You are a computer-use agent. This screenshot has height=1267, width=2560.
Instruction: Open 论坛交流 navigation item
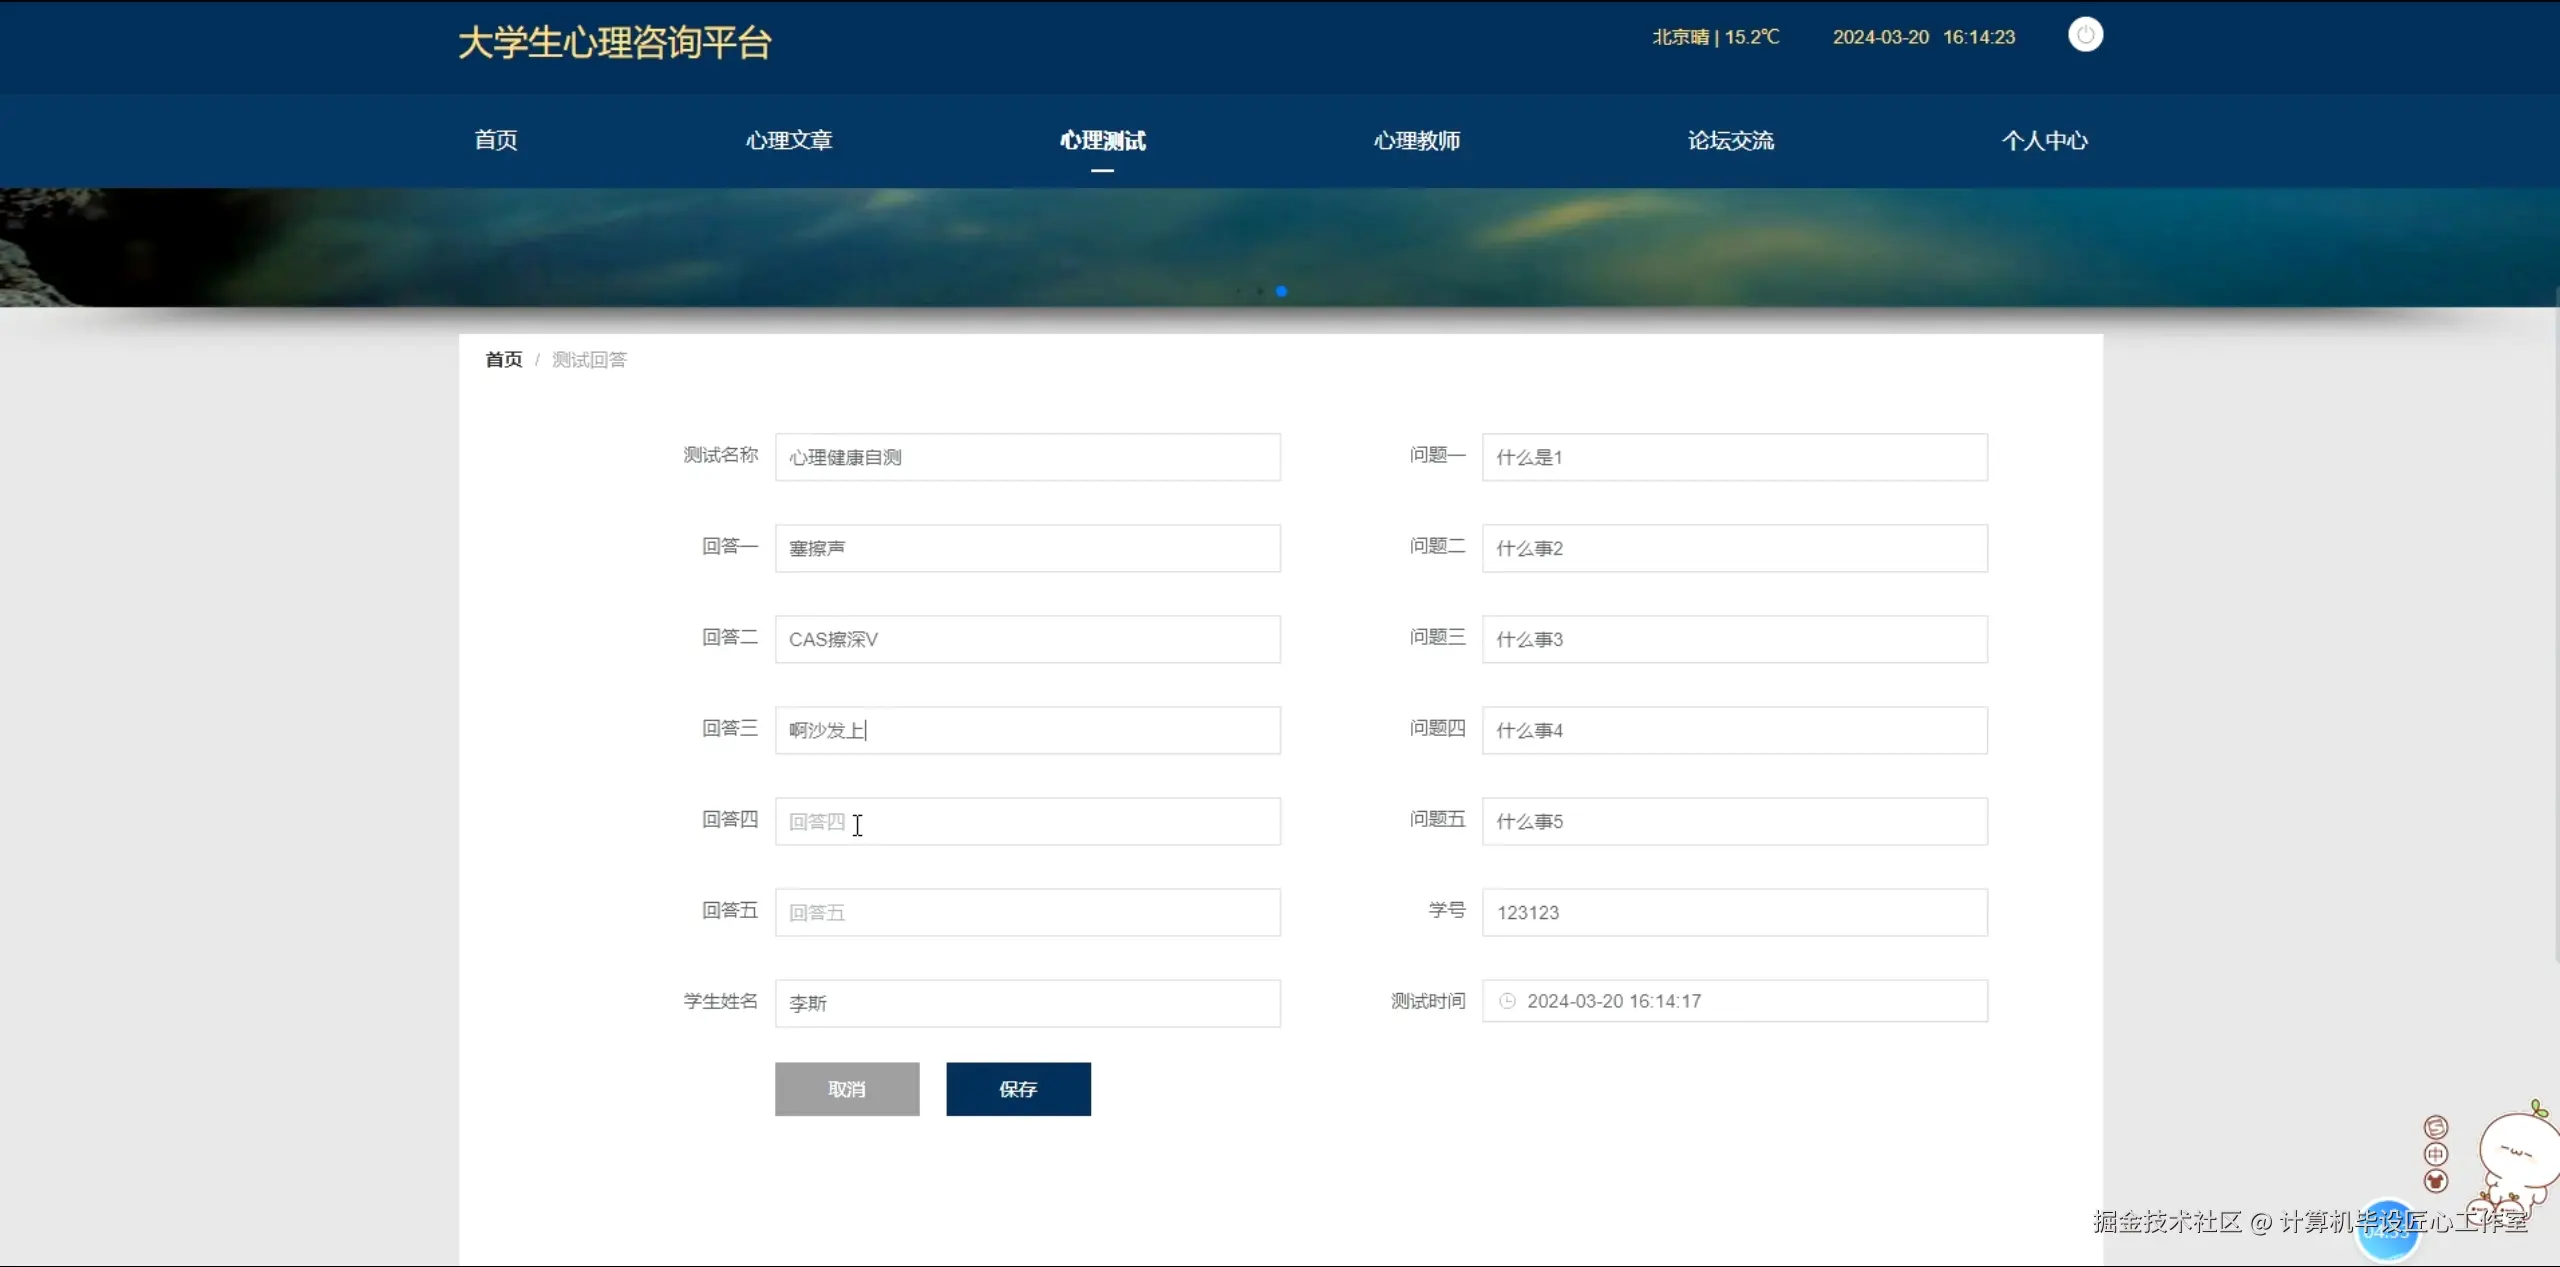pyautogui.click(x=1730, y=140)
